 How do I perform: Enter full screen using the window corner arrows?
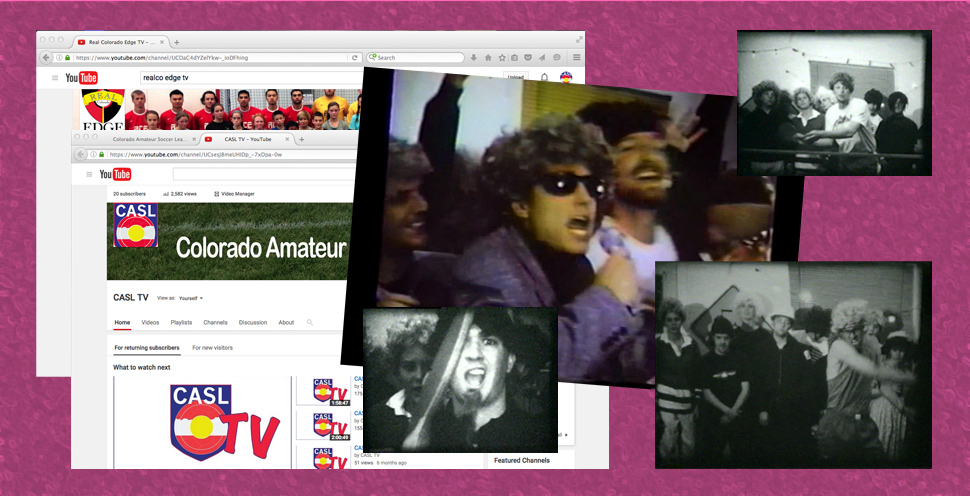click(579, 39)
